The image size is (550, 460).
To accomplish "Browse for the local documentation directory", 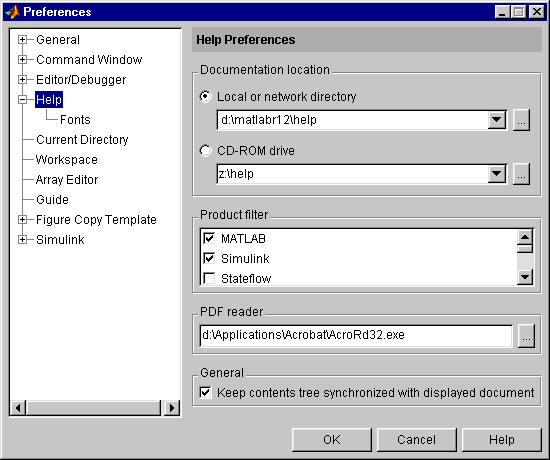I will click(521, 120).
